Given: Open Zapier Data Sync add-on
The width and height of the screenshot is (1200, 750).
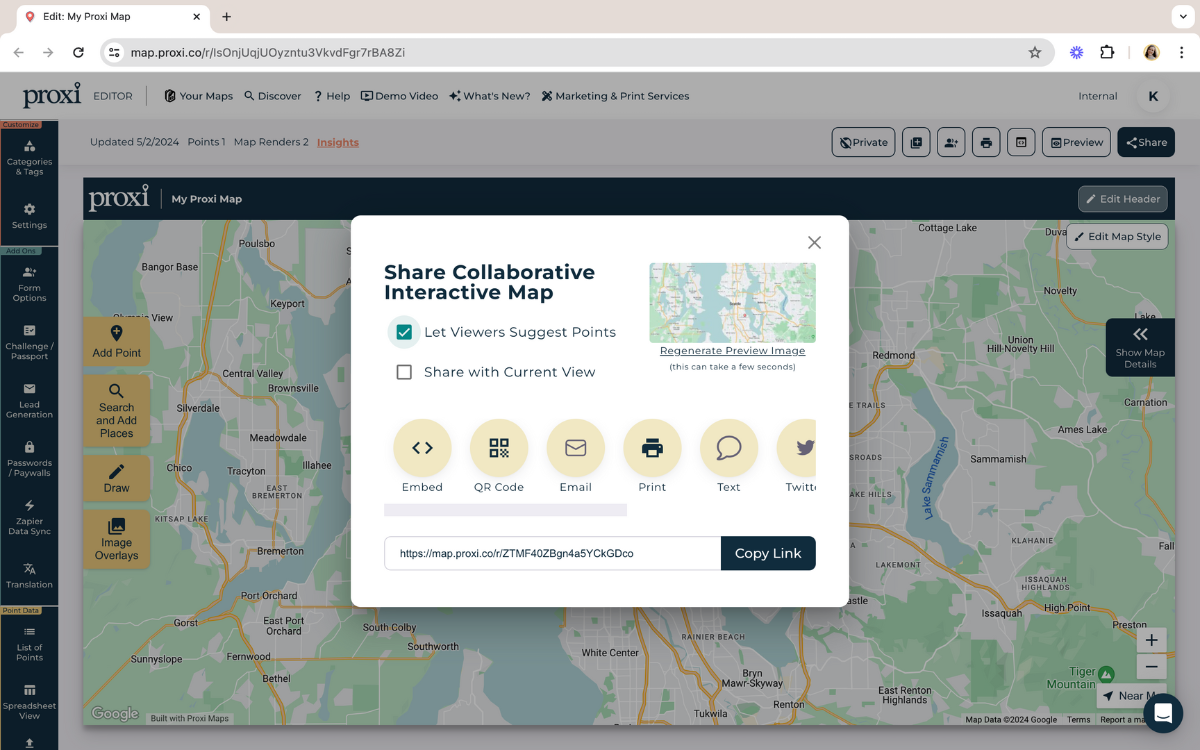Looking at the screenshot, I should click(x=29, y=517).
